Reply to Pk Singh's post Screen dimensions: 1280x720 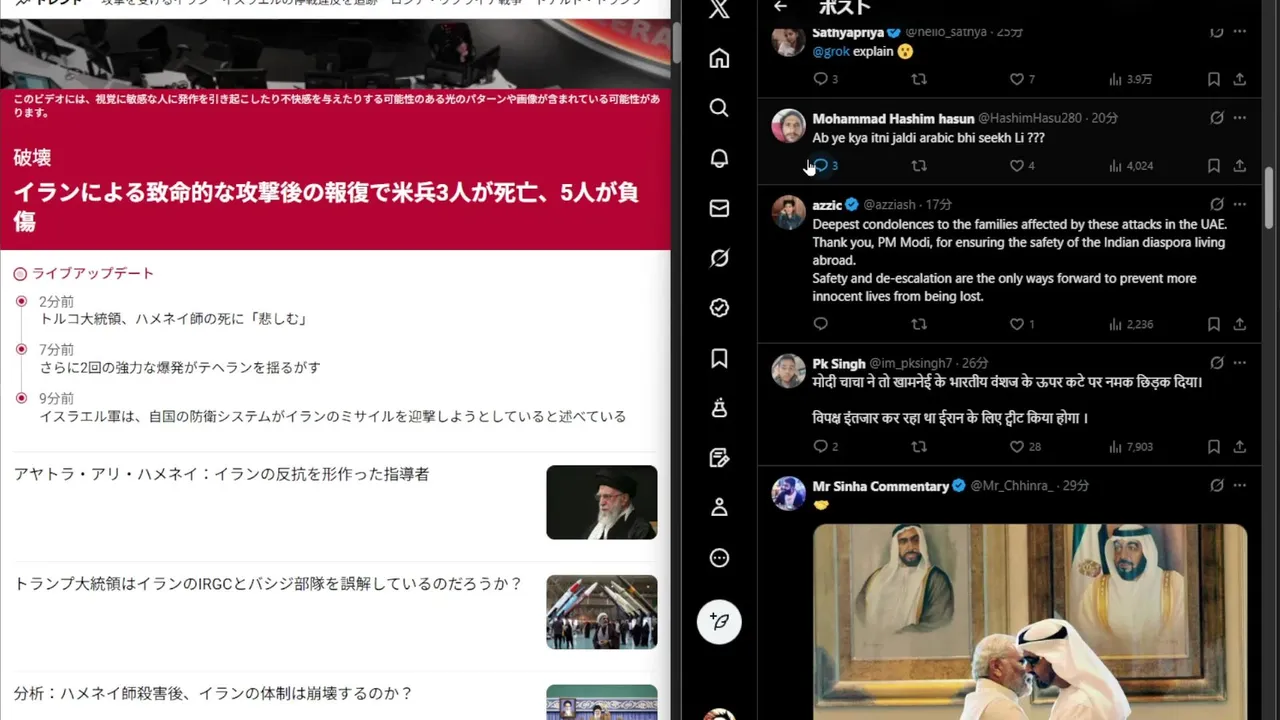click(x=821, y=447)
